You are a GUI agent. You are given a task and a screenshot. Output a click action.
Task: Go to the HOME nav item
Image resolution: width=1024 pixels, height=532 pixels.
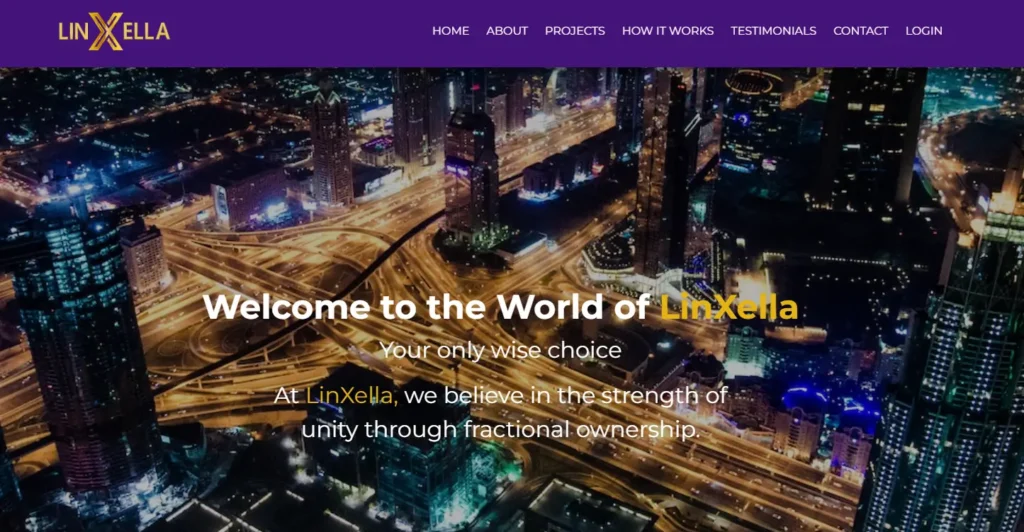[x=451, y=31]
